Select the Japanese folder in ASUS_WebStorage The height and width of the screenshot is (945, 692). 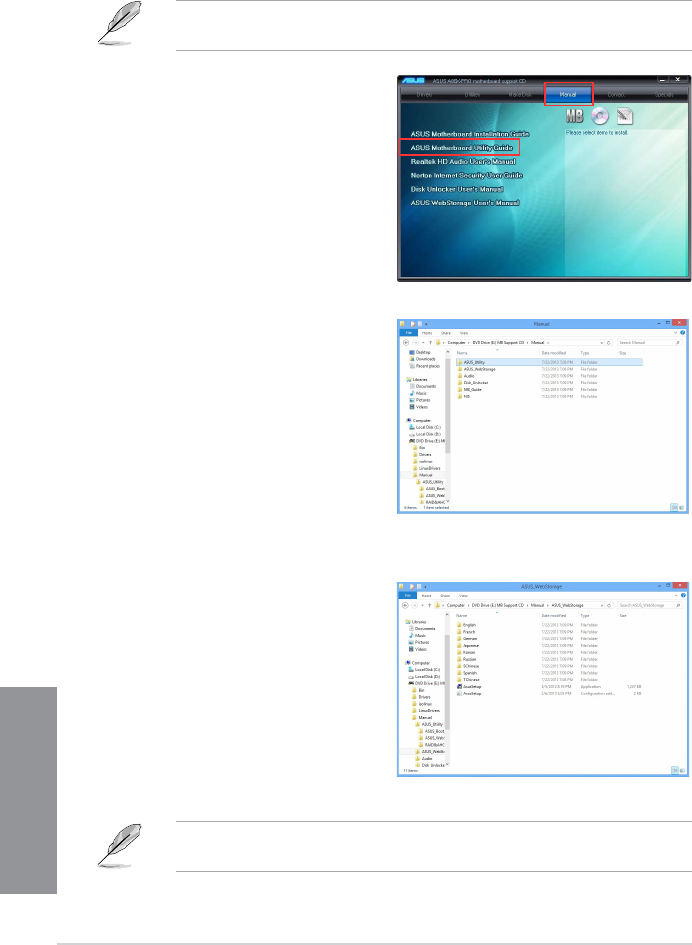point(468,645)
